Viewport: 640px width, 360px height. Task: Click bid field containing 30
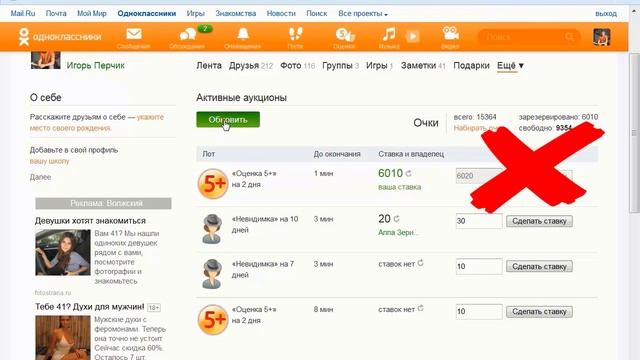tap(479, 221)
